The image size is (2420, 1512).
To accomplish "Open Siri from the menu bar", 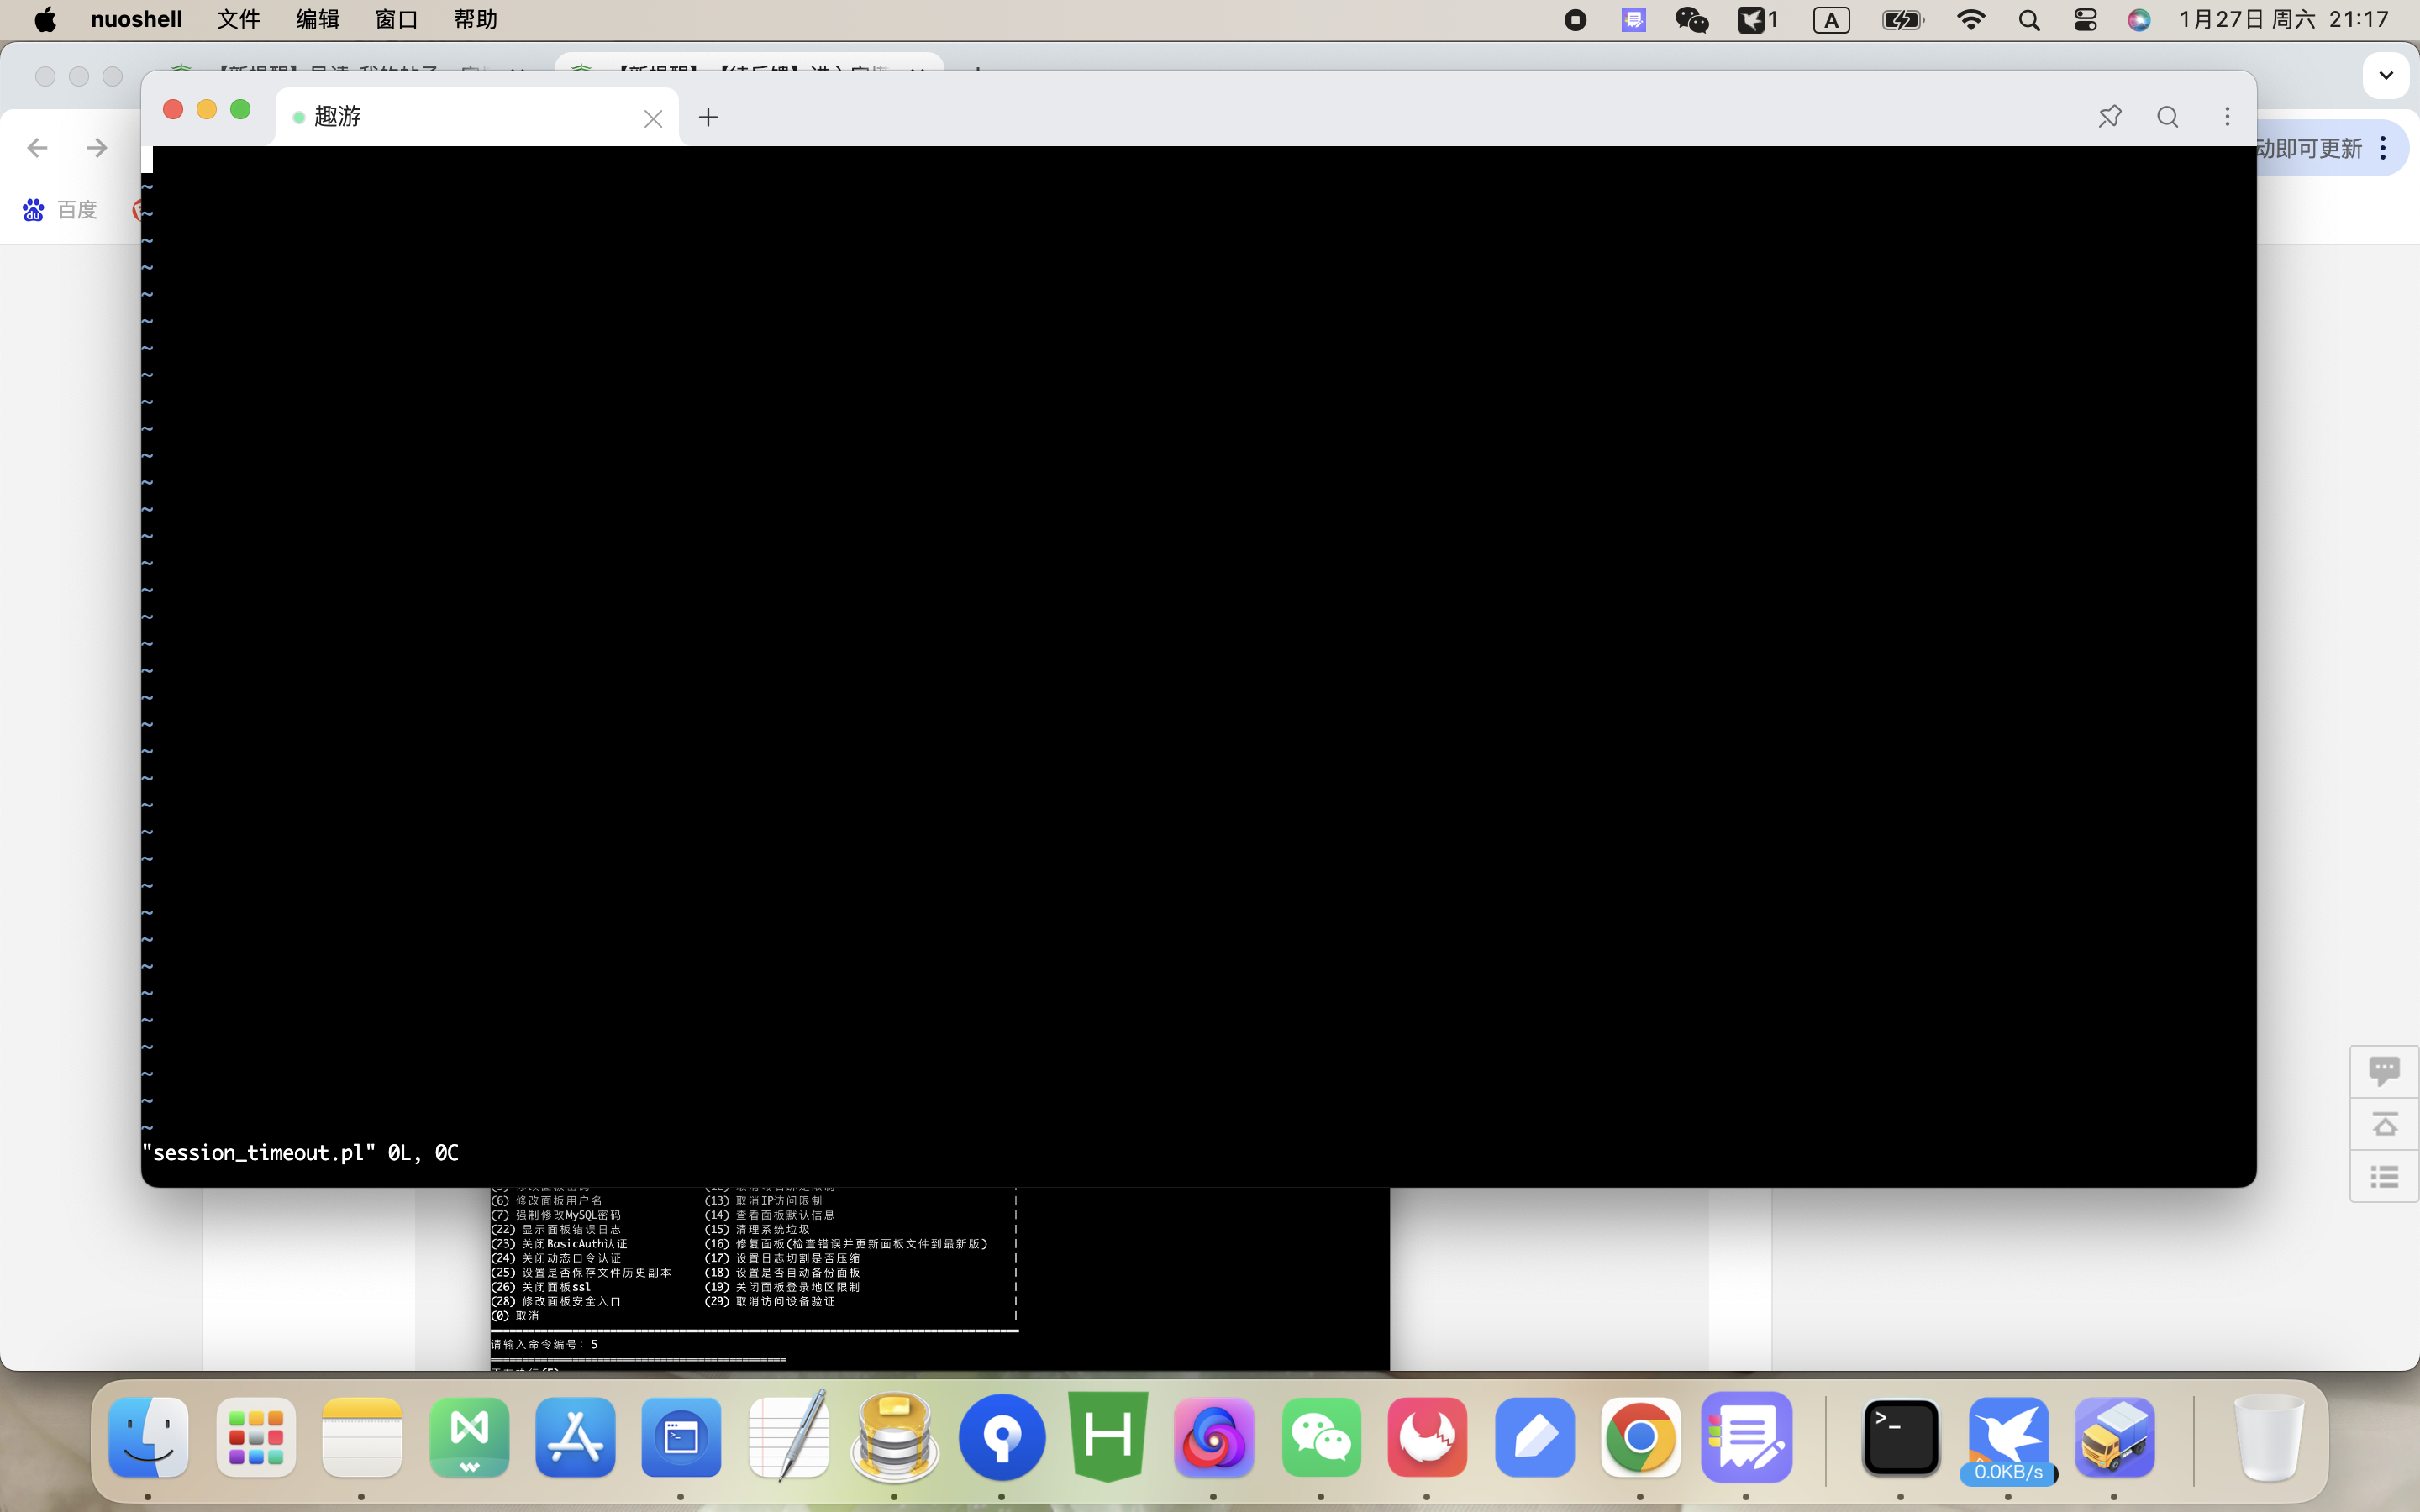I will (2139, 20).
